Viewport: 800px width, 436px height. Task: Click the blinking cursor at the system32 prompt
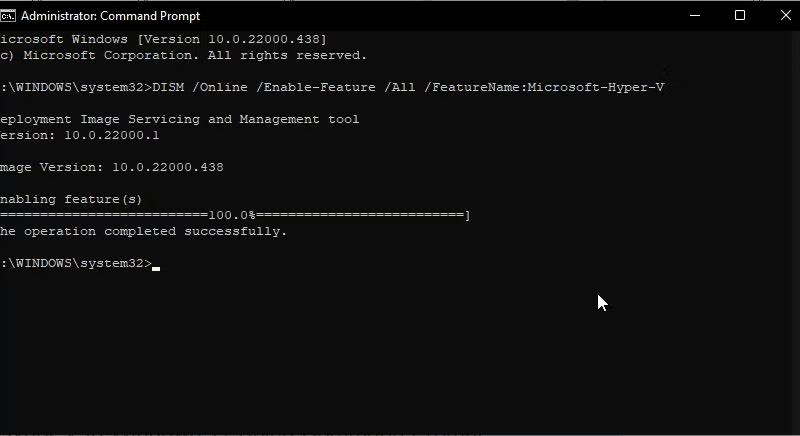pos(156,268)
